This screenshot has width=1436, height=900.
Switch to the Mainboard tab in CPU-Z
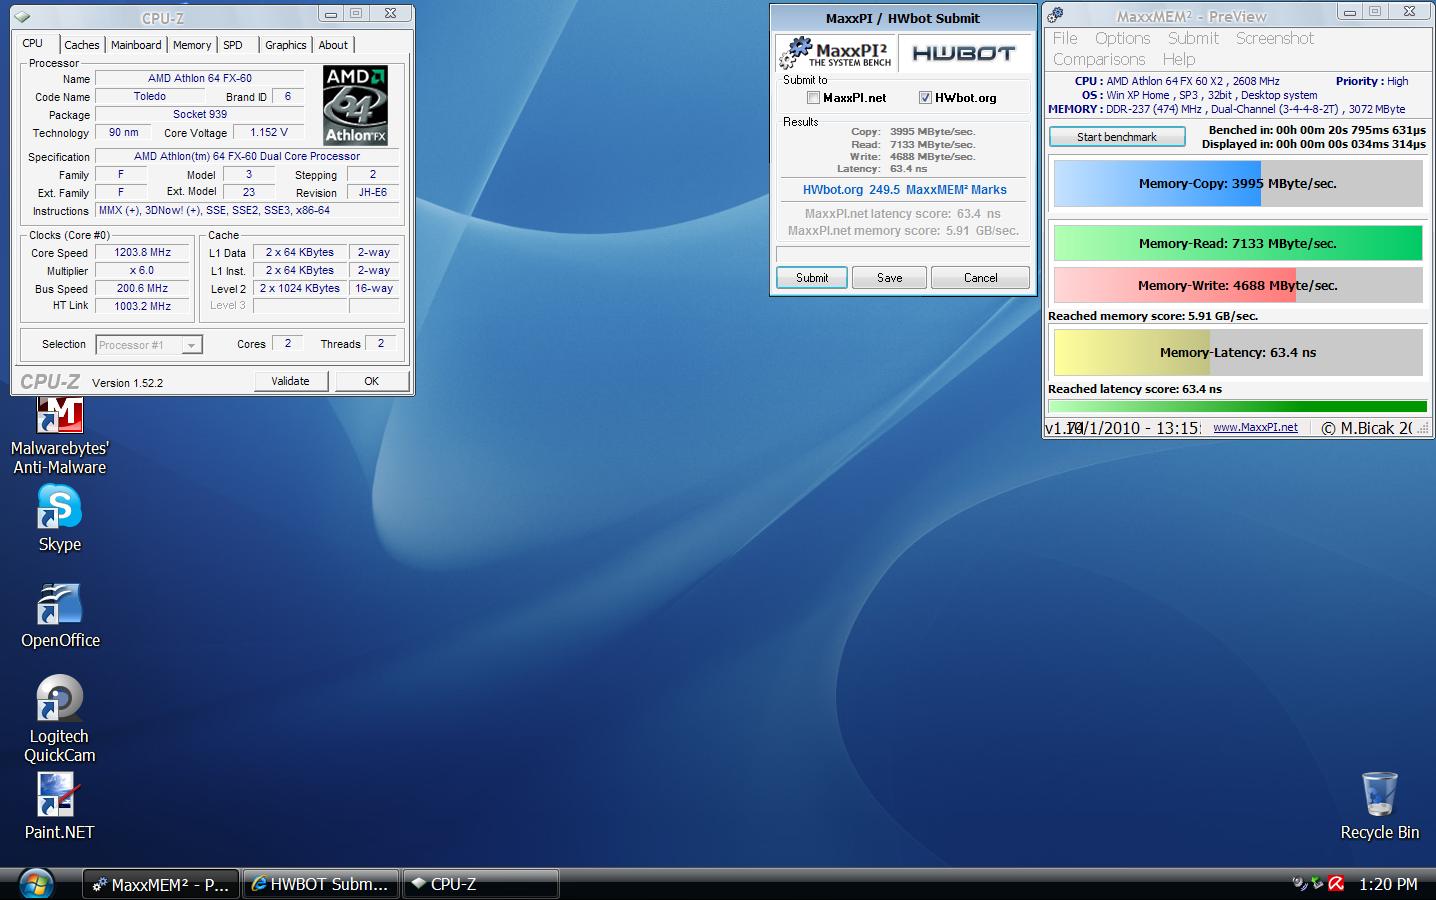pos(136,45)
